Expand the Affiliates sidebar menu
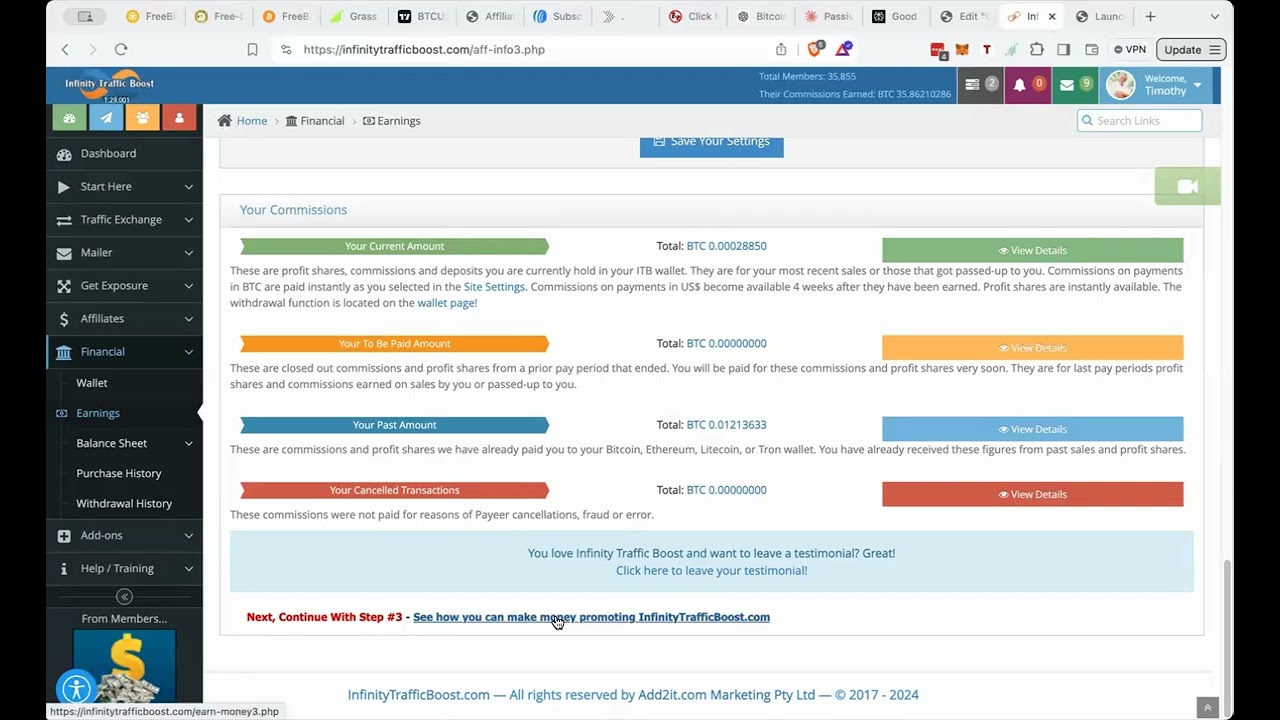The width and height of the screenshot is (1280, 720). tap(125, 319)
